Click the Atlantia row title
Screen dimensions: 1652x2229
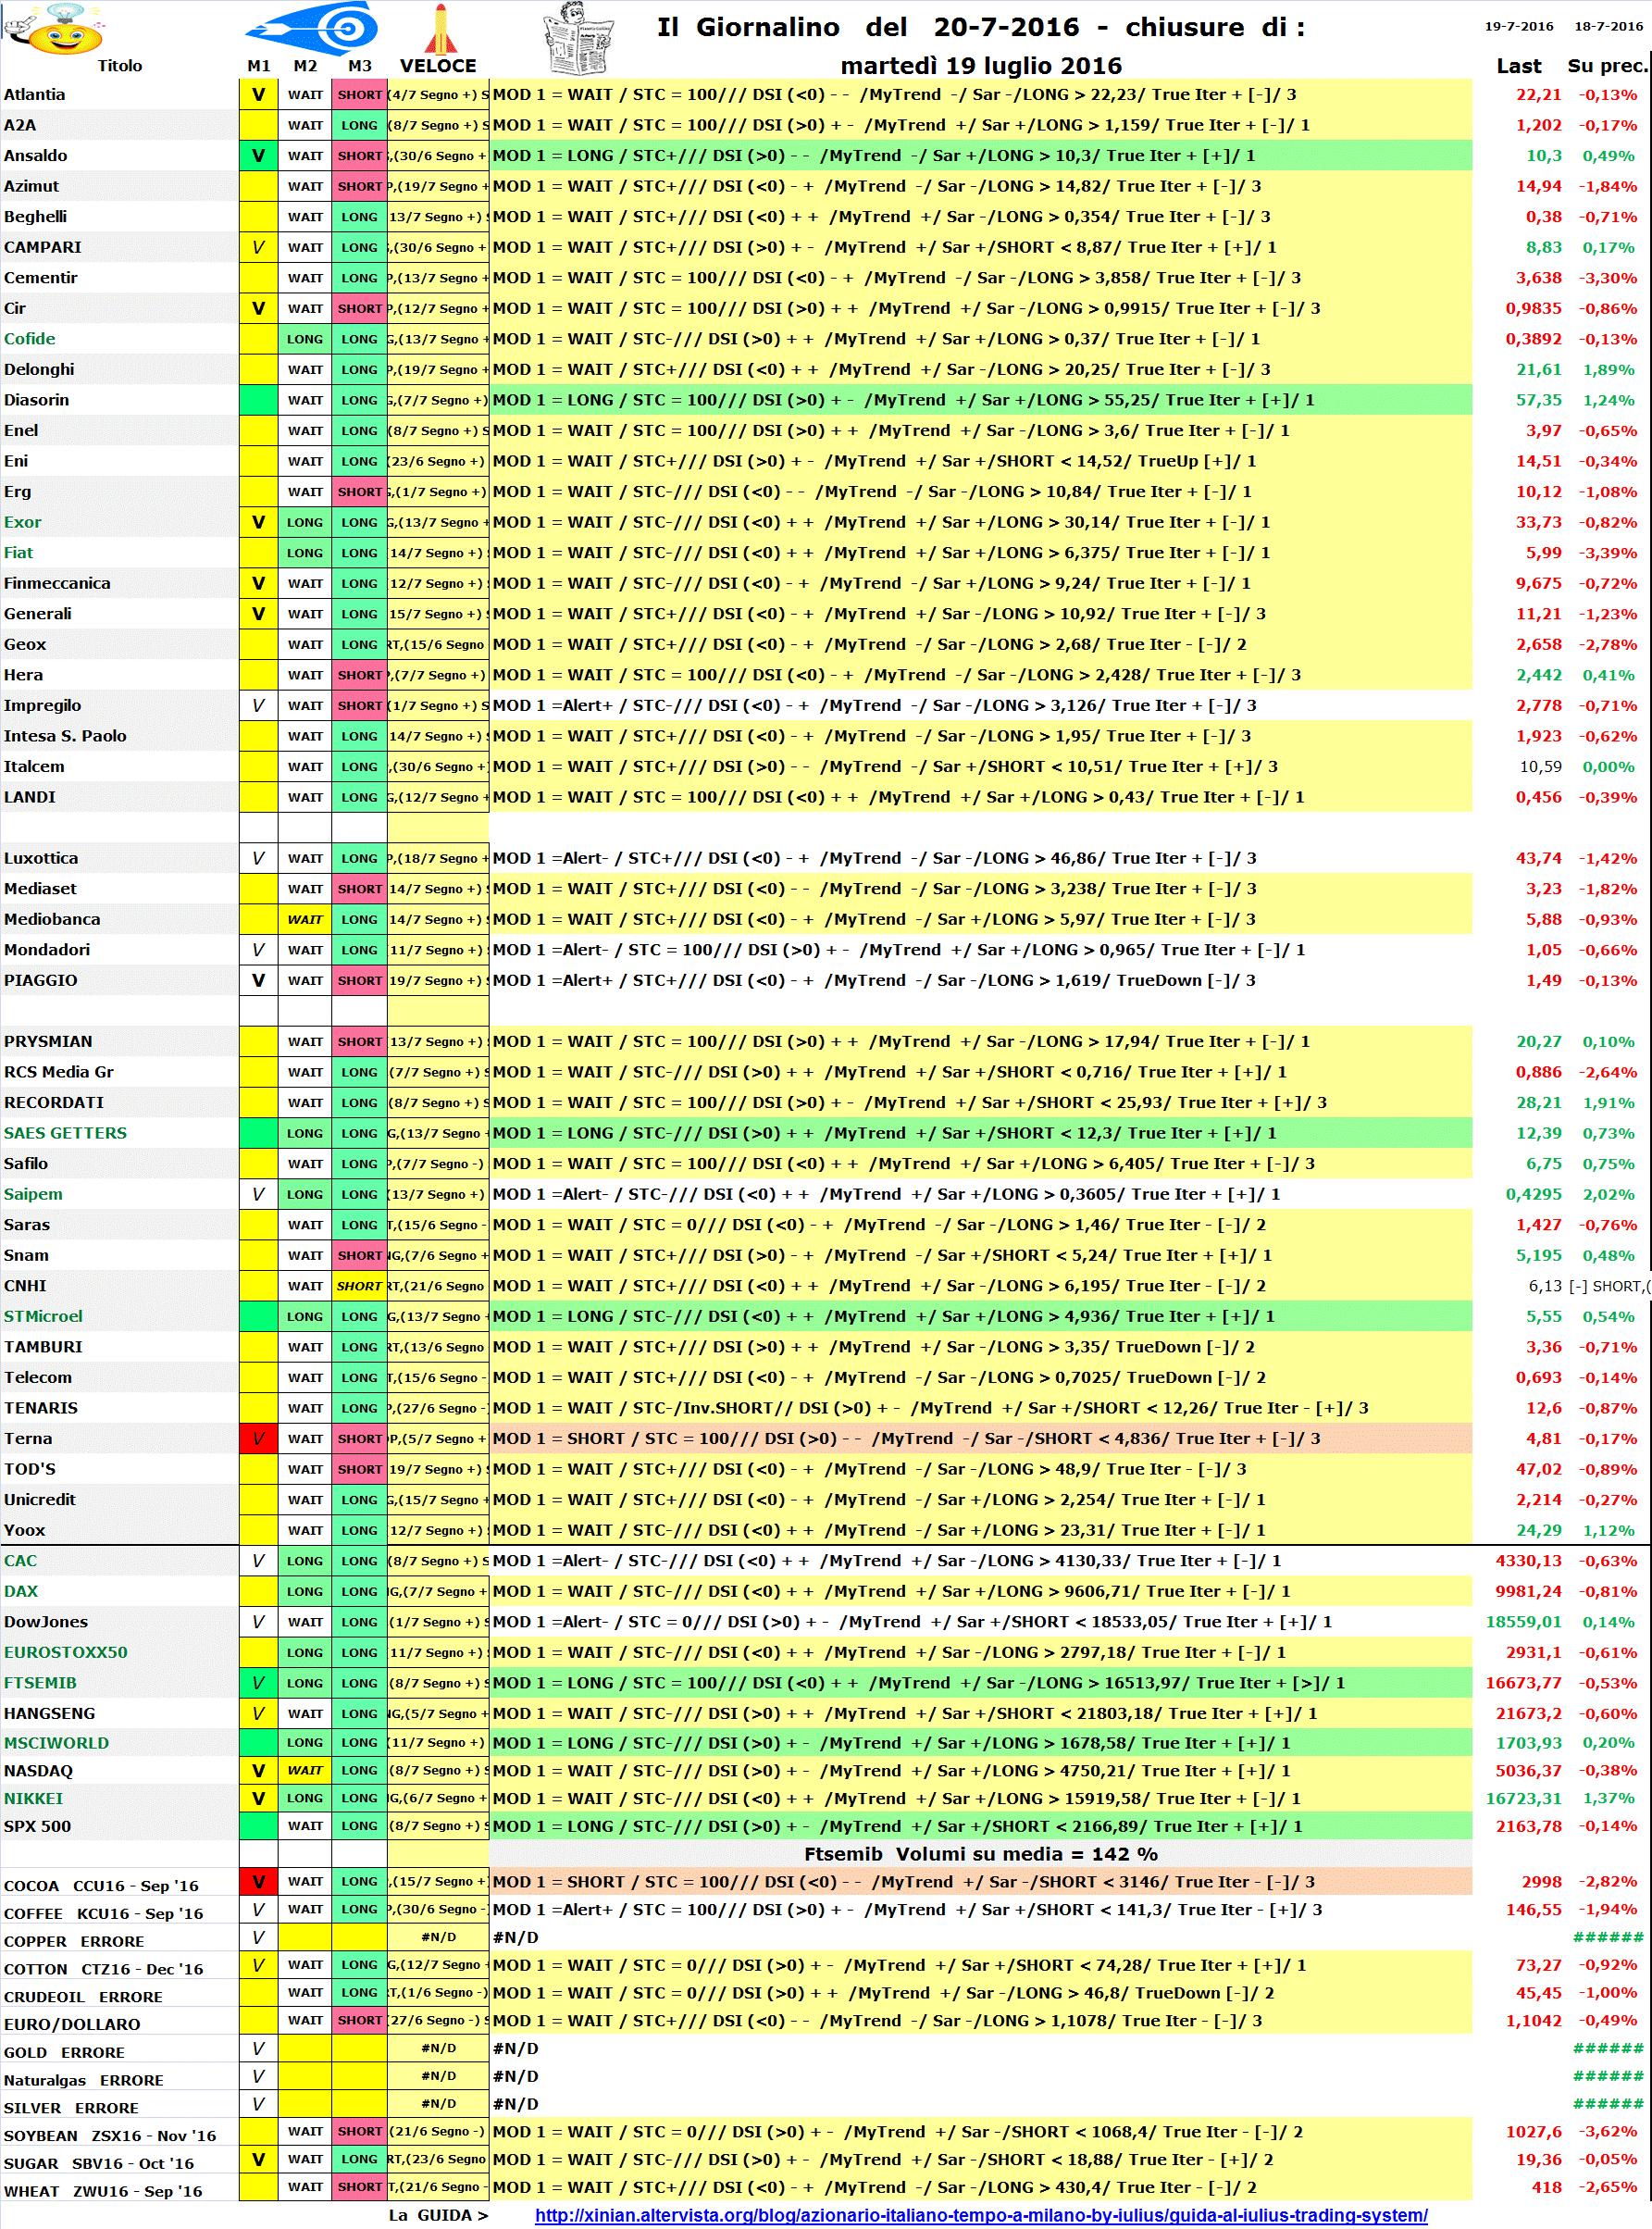click(x=35, y=95)
